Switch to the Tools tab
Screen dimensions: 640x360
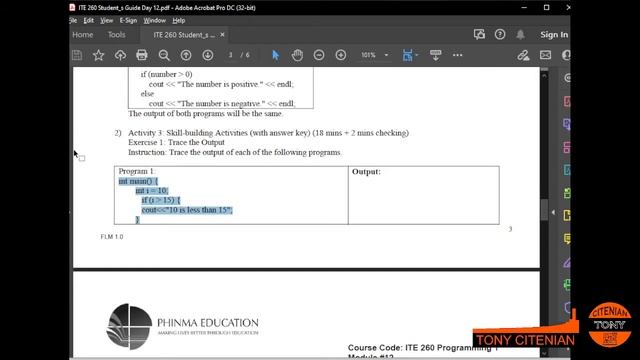(x=117, y=35)
